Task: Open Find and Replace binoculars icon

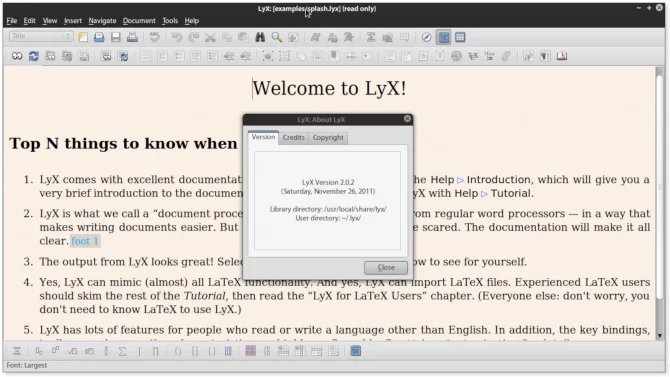Action: click(260, 37)
